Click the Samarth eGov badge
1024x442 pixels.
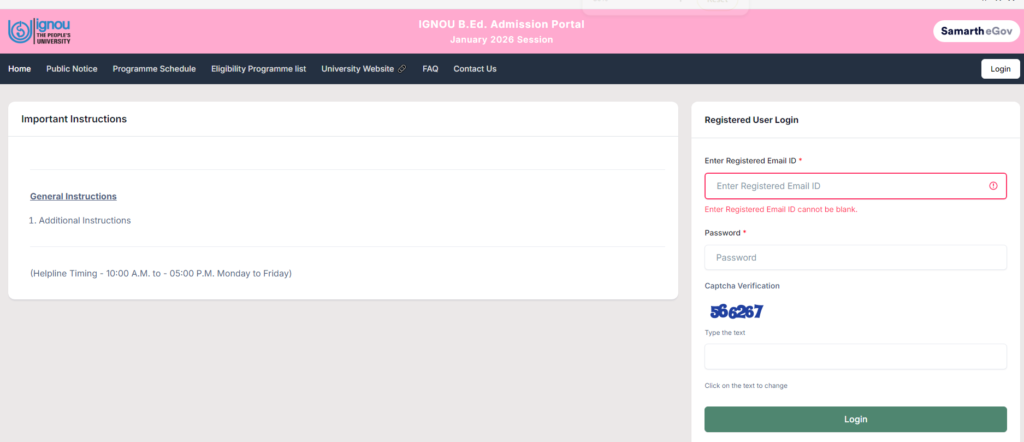(x=976, y=31)
